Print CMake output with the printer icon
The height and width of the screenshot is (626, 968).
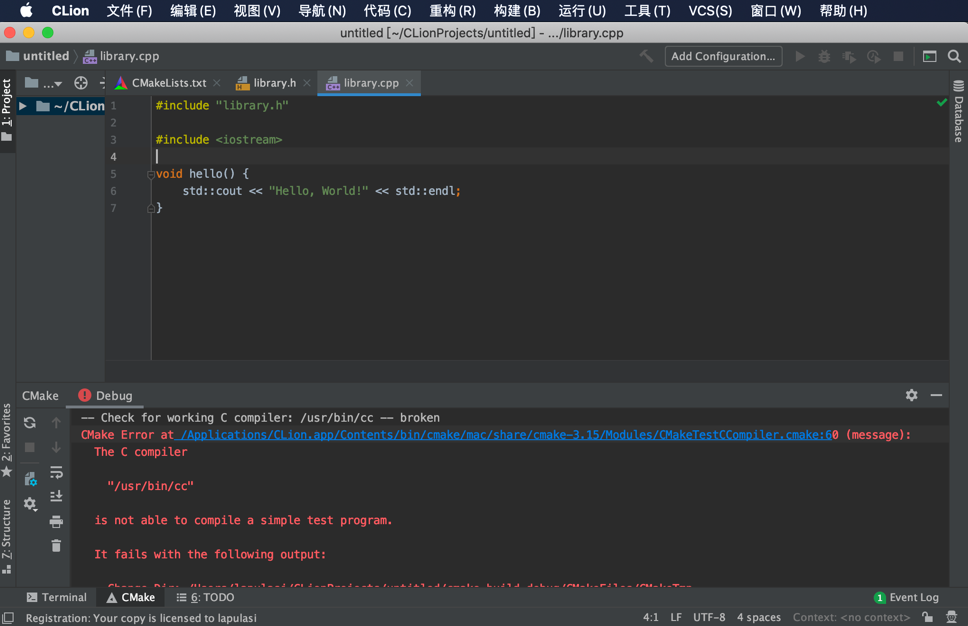point(56,521)
